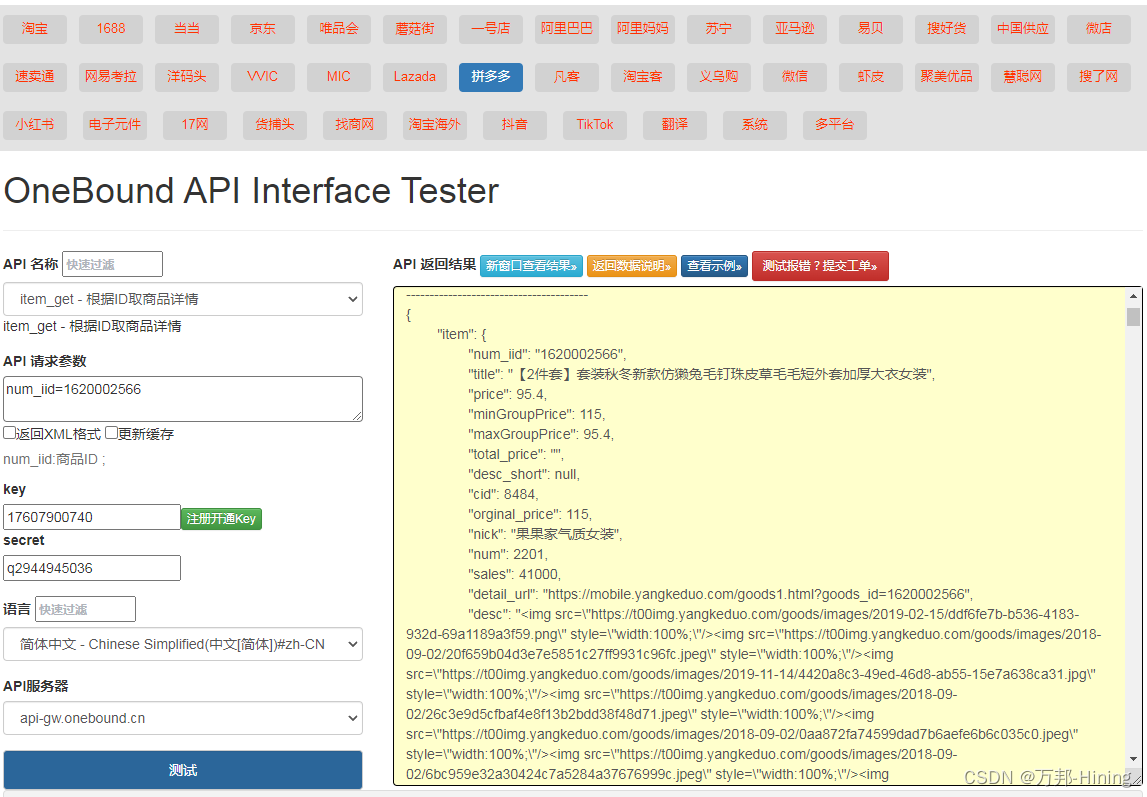
Task: Click the green 注册开通Key button
Action: (221, 518)
